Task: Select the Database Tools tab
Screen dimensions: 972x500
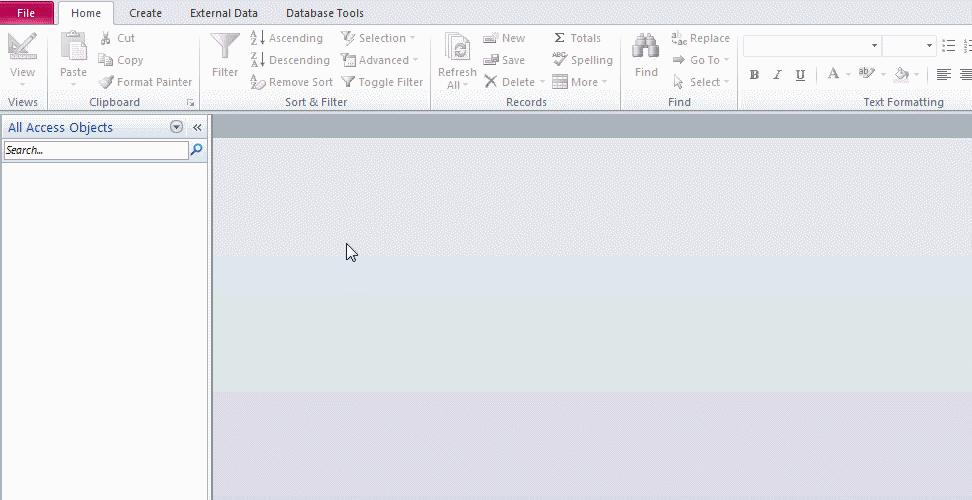Action: point(325,13)
